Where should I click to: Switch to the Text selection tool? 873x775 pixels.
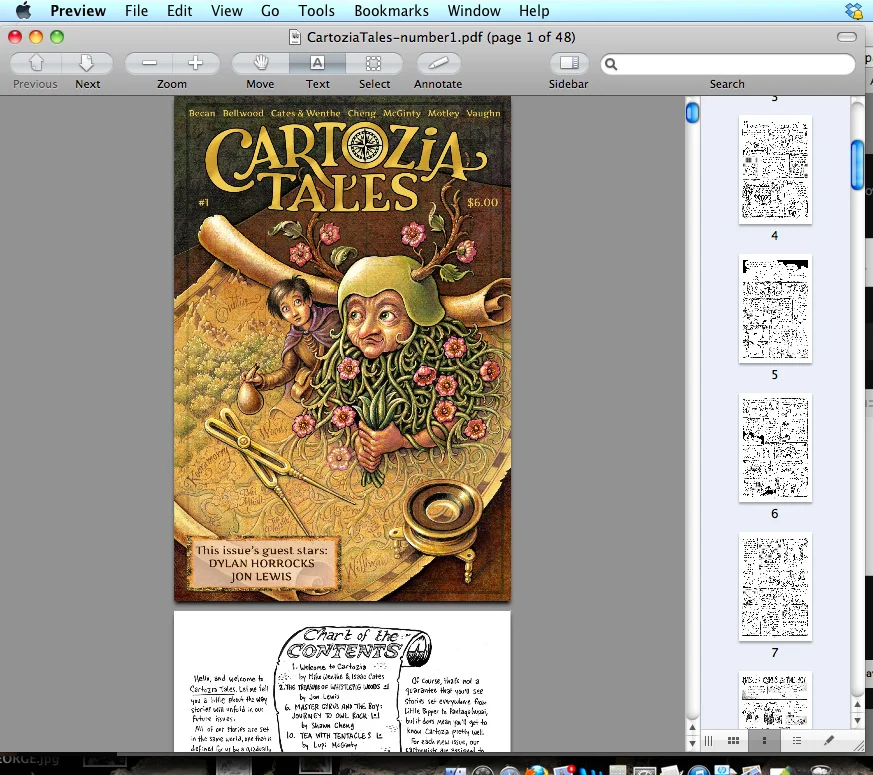pos(317,63)
